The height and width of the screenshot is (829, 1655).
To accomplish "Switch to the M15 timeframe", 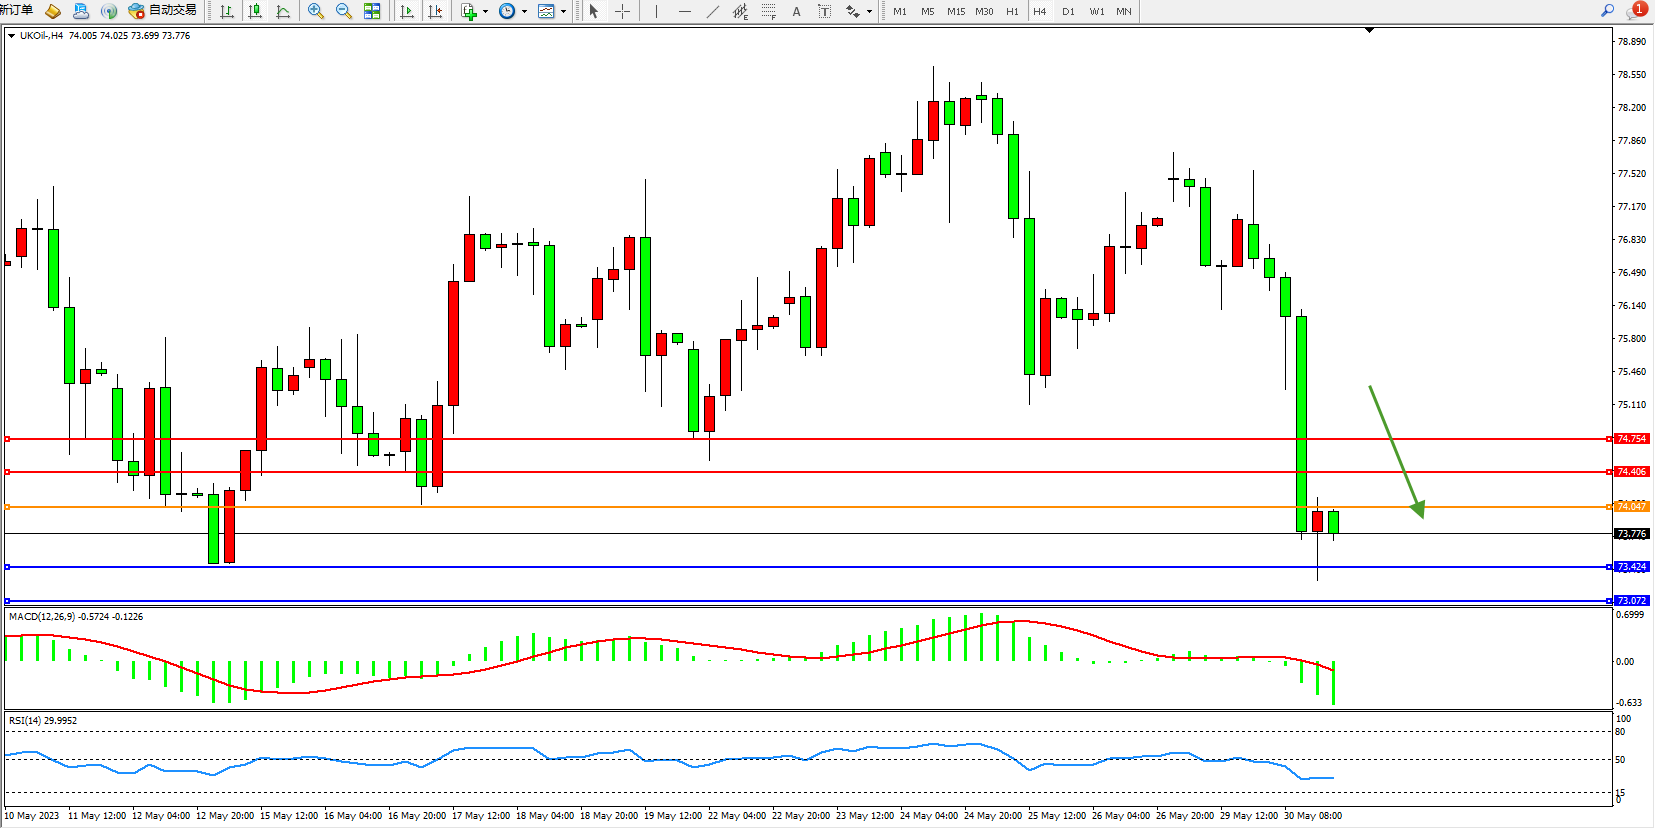I will click(956, 11).
